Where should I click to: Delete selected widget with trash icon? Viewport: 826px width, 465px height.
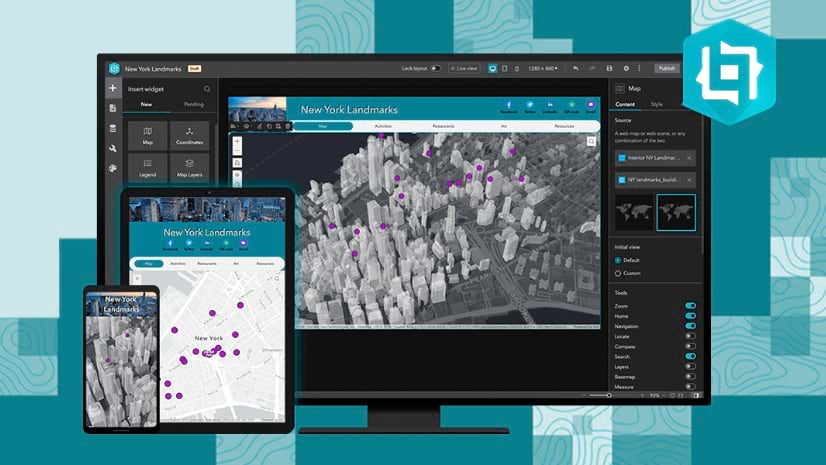pyautogui.click(x=288, y=126)
